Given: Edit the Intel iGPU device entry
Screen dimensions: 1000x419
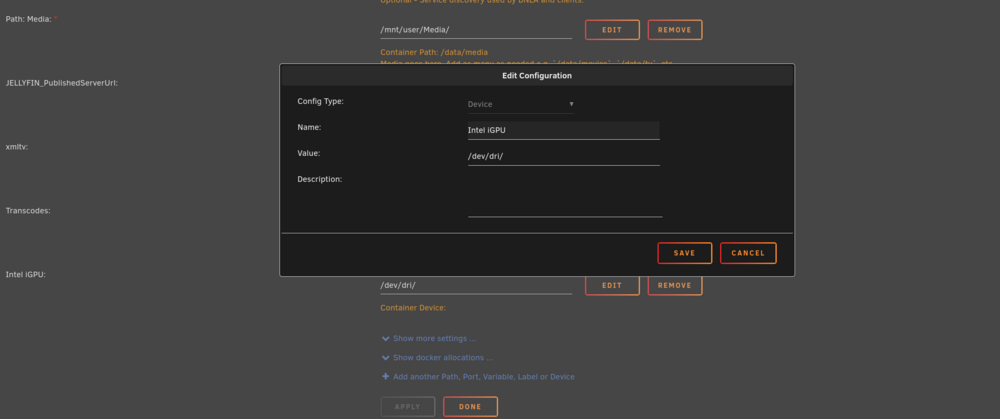Looking at the screenshot, I should coord(612,286).
